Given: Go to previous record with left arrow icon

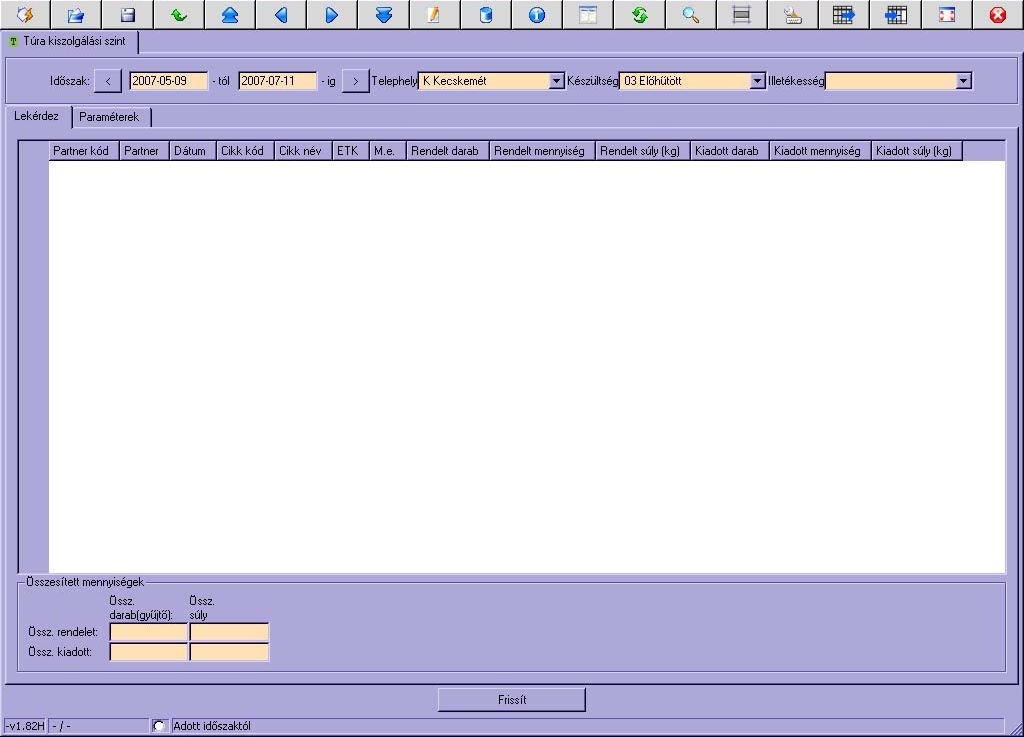Looking at the screenshot, I should pos(281,15).
